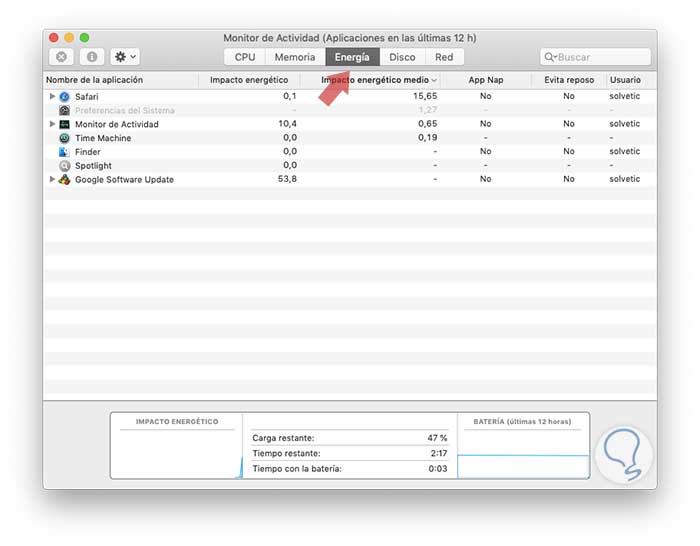
Task: Sort by Impacto energético column
Action: click(x=249, y=80)
